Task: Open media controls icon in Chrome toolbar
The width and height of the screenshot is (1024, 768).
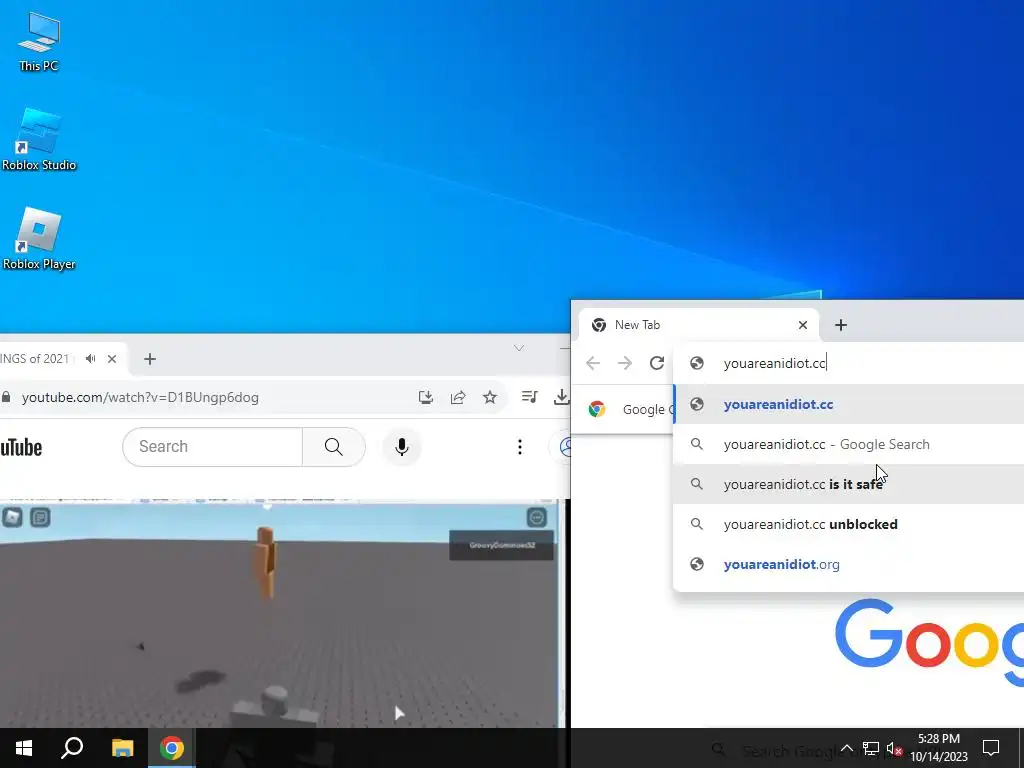Action: point(530,396)
